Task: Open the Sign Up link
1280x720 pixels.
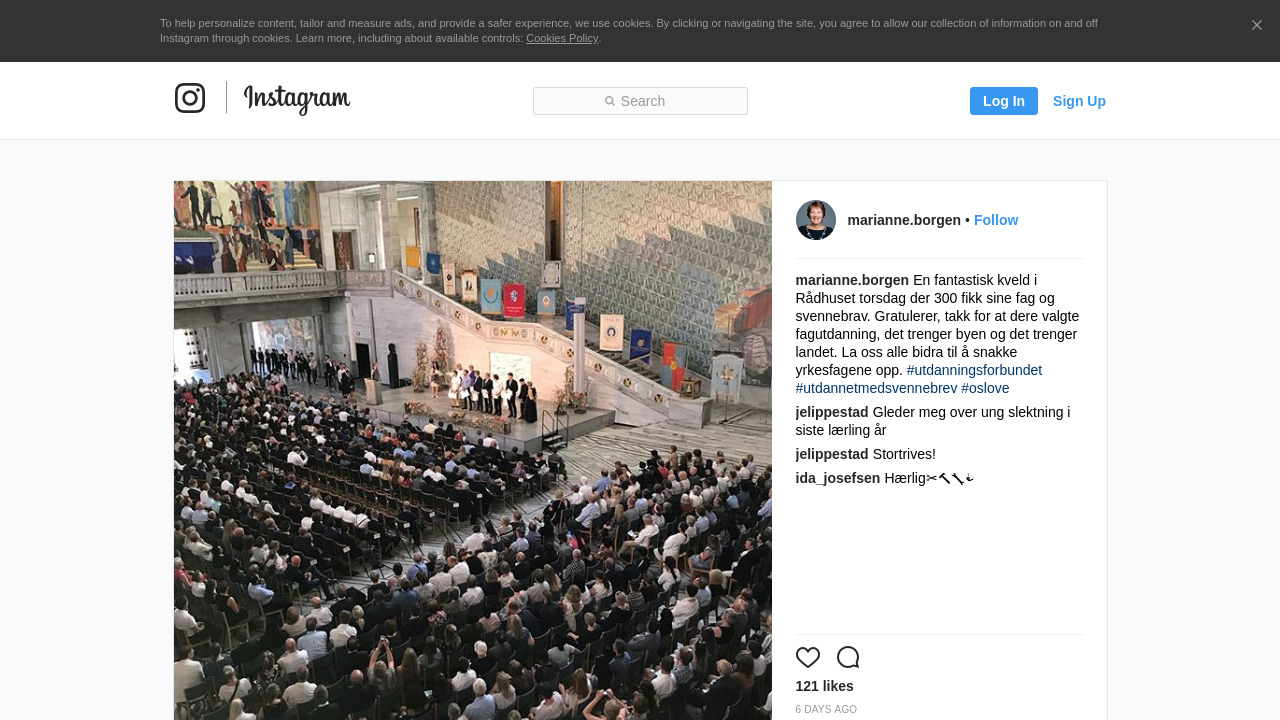Action: pos(1079,101)
